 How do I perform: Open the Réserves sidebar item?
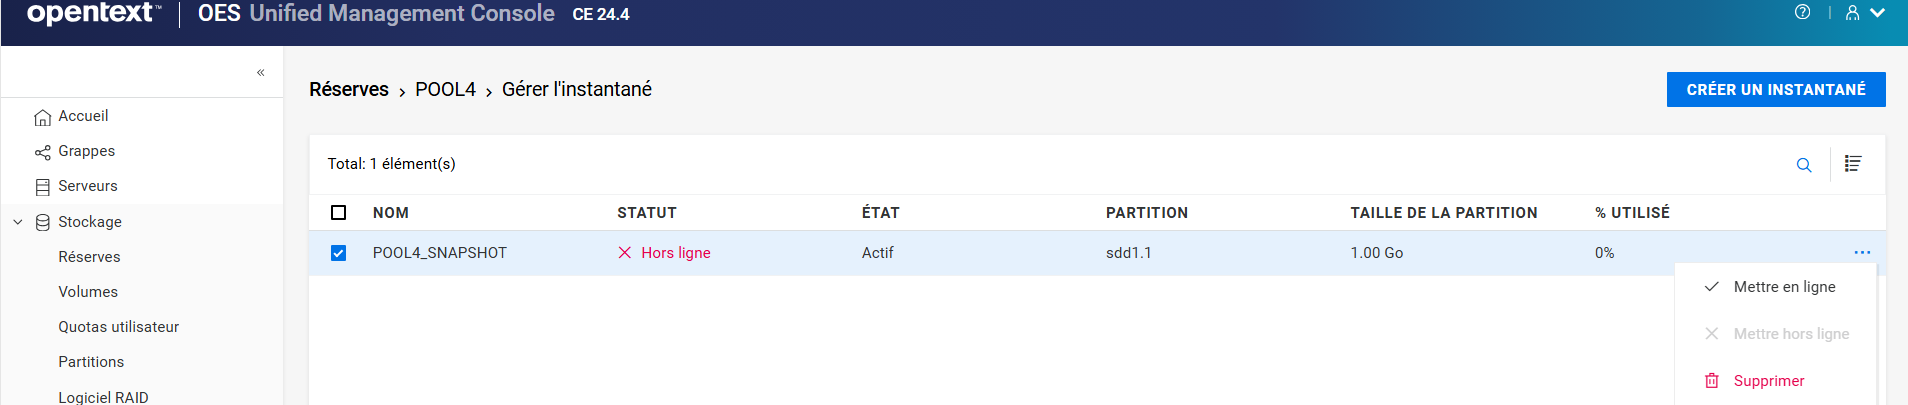click(89, 257)
